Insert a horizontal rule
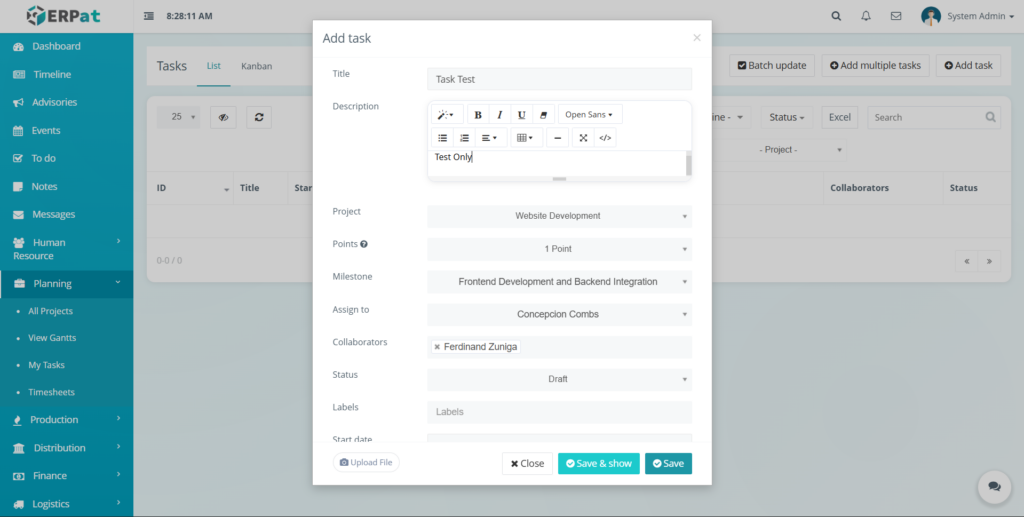Viewport: 1024px width, 517px height. 558,138
